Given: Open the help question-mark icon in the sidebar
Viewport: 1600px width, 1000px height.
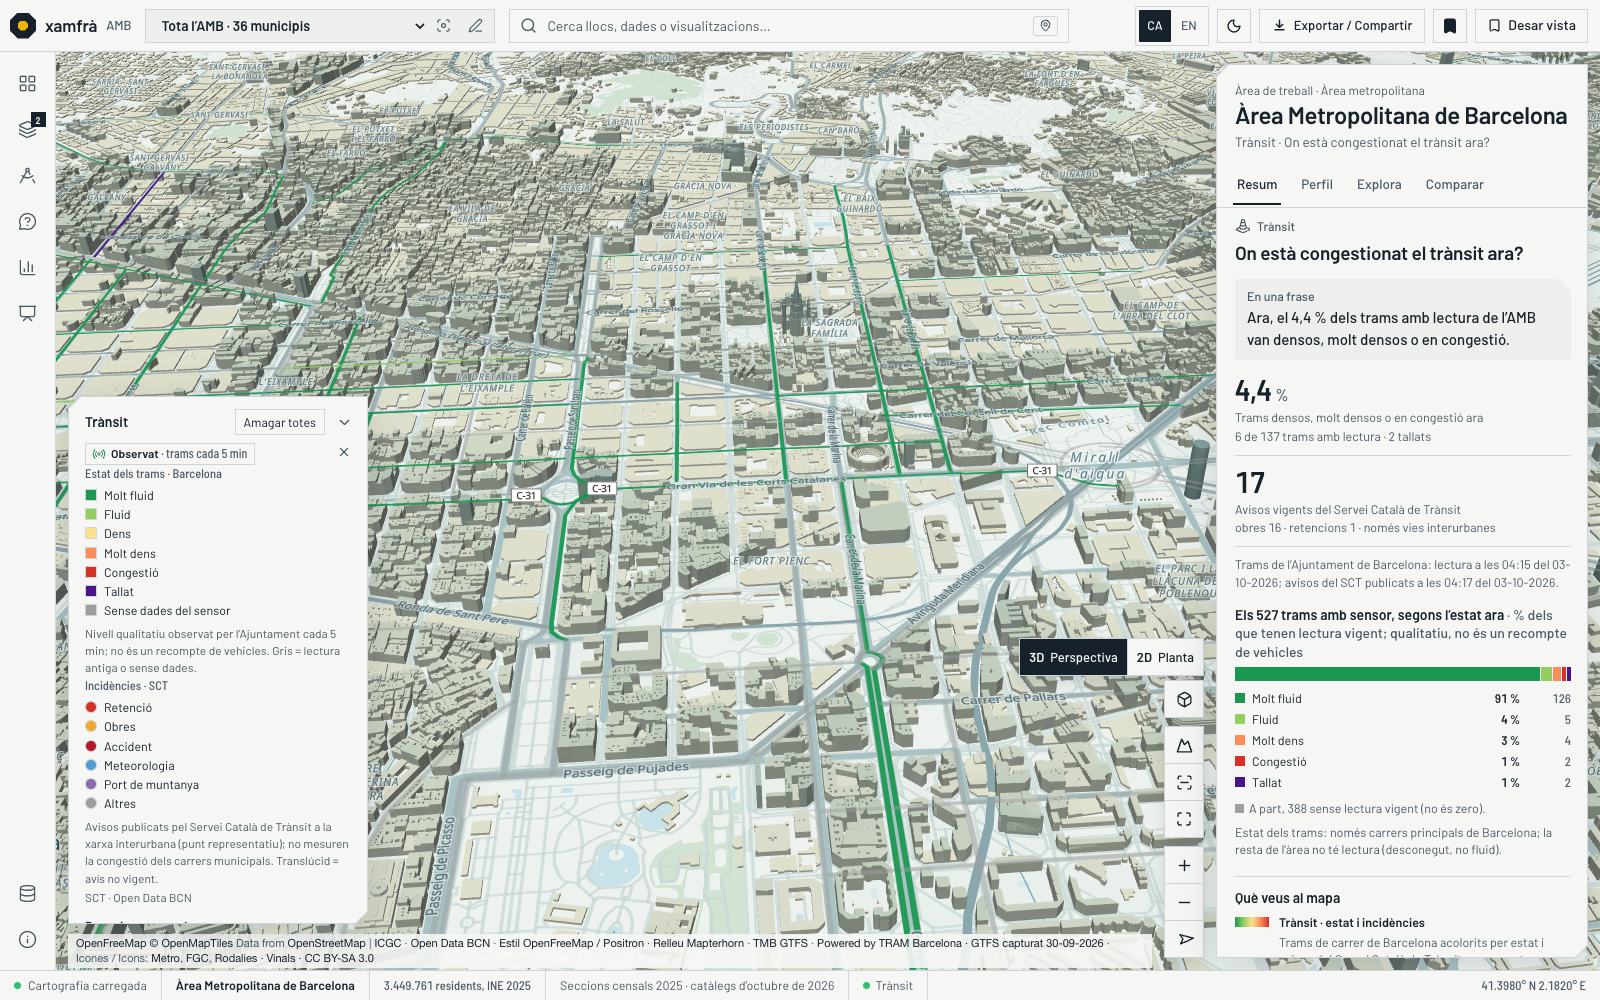Looking at the screenshot, I should point(27,222).
